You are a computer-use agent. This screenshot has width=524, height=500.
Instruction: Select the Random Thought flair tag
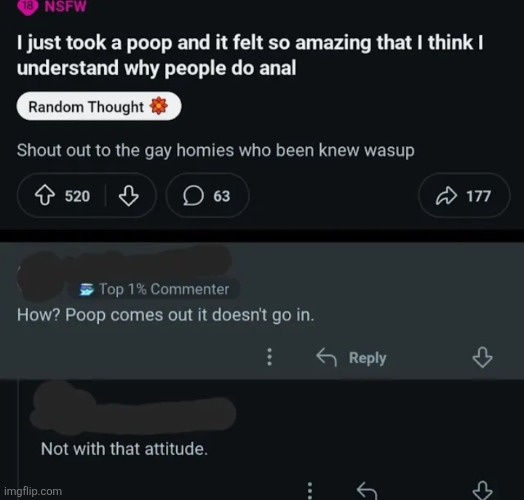click(x=99, y=107)
